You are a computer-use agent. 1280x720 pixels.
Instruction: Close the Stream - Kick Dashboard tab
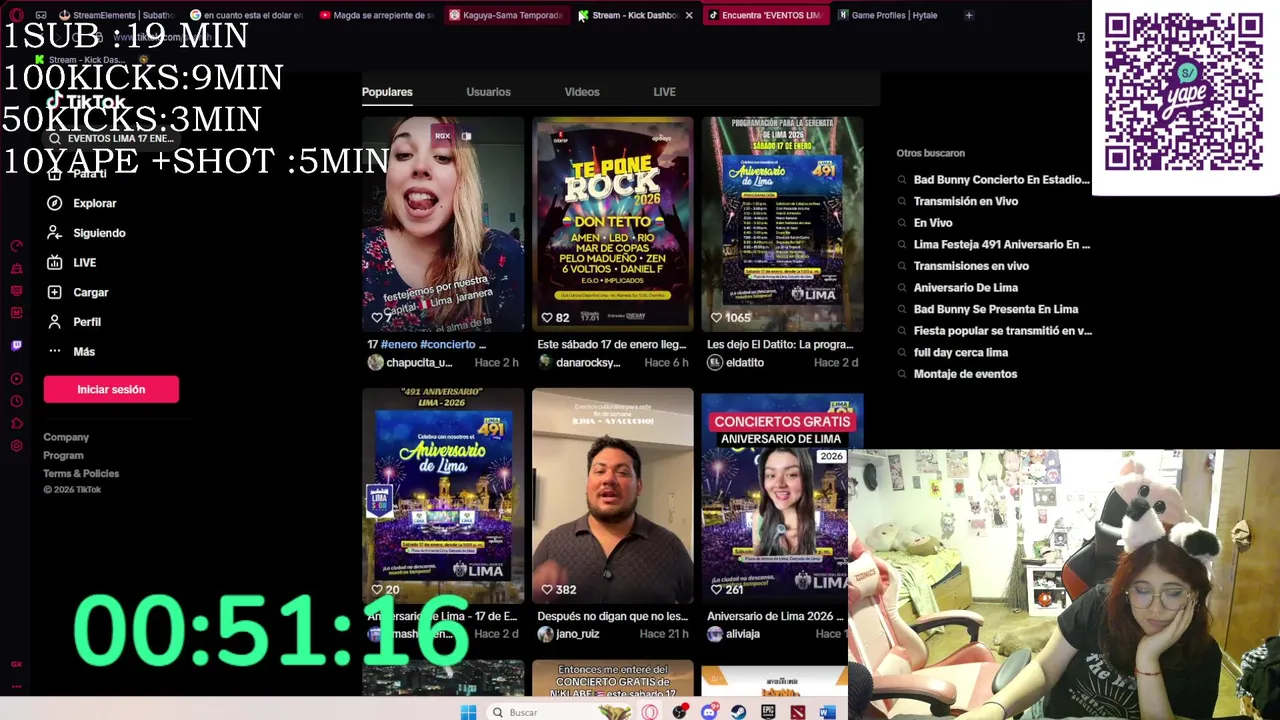tap(689, 15)
